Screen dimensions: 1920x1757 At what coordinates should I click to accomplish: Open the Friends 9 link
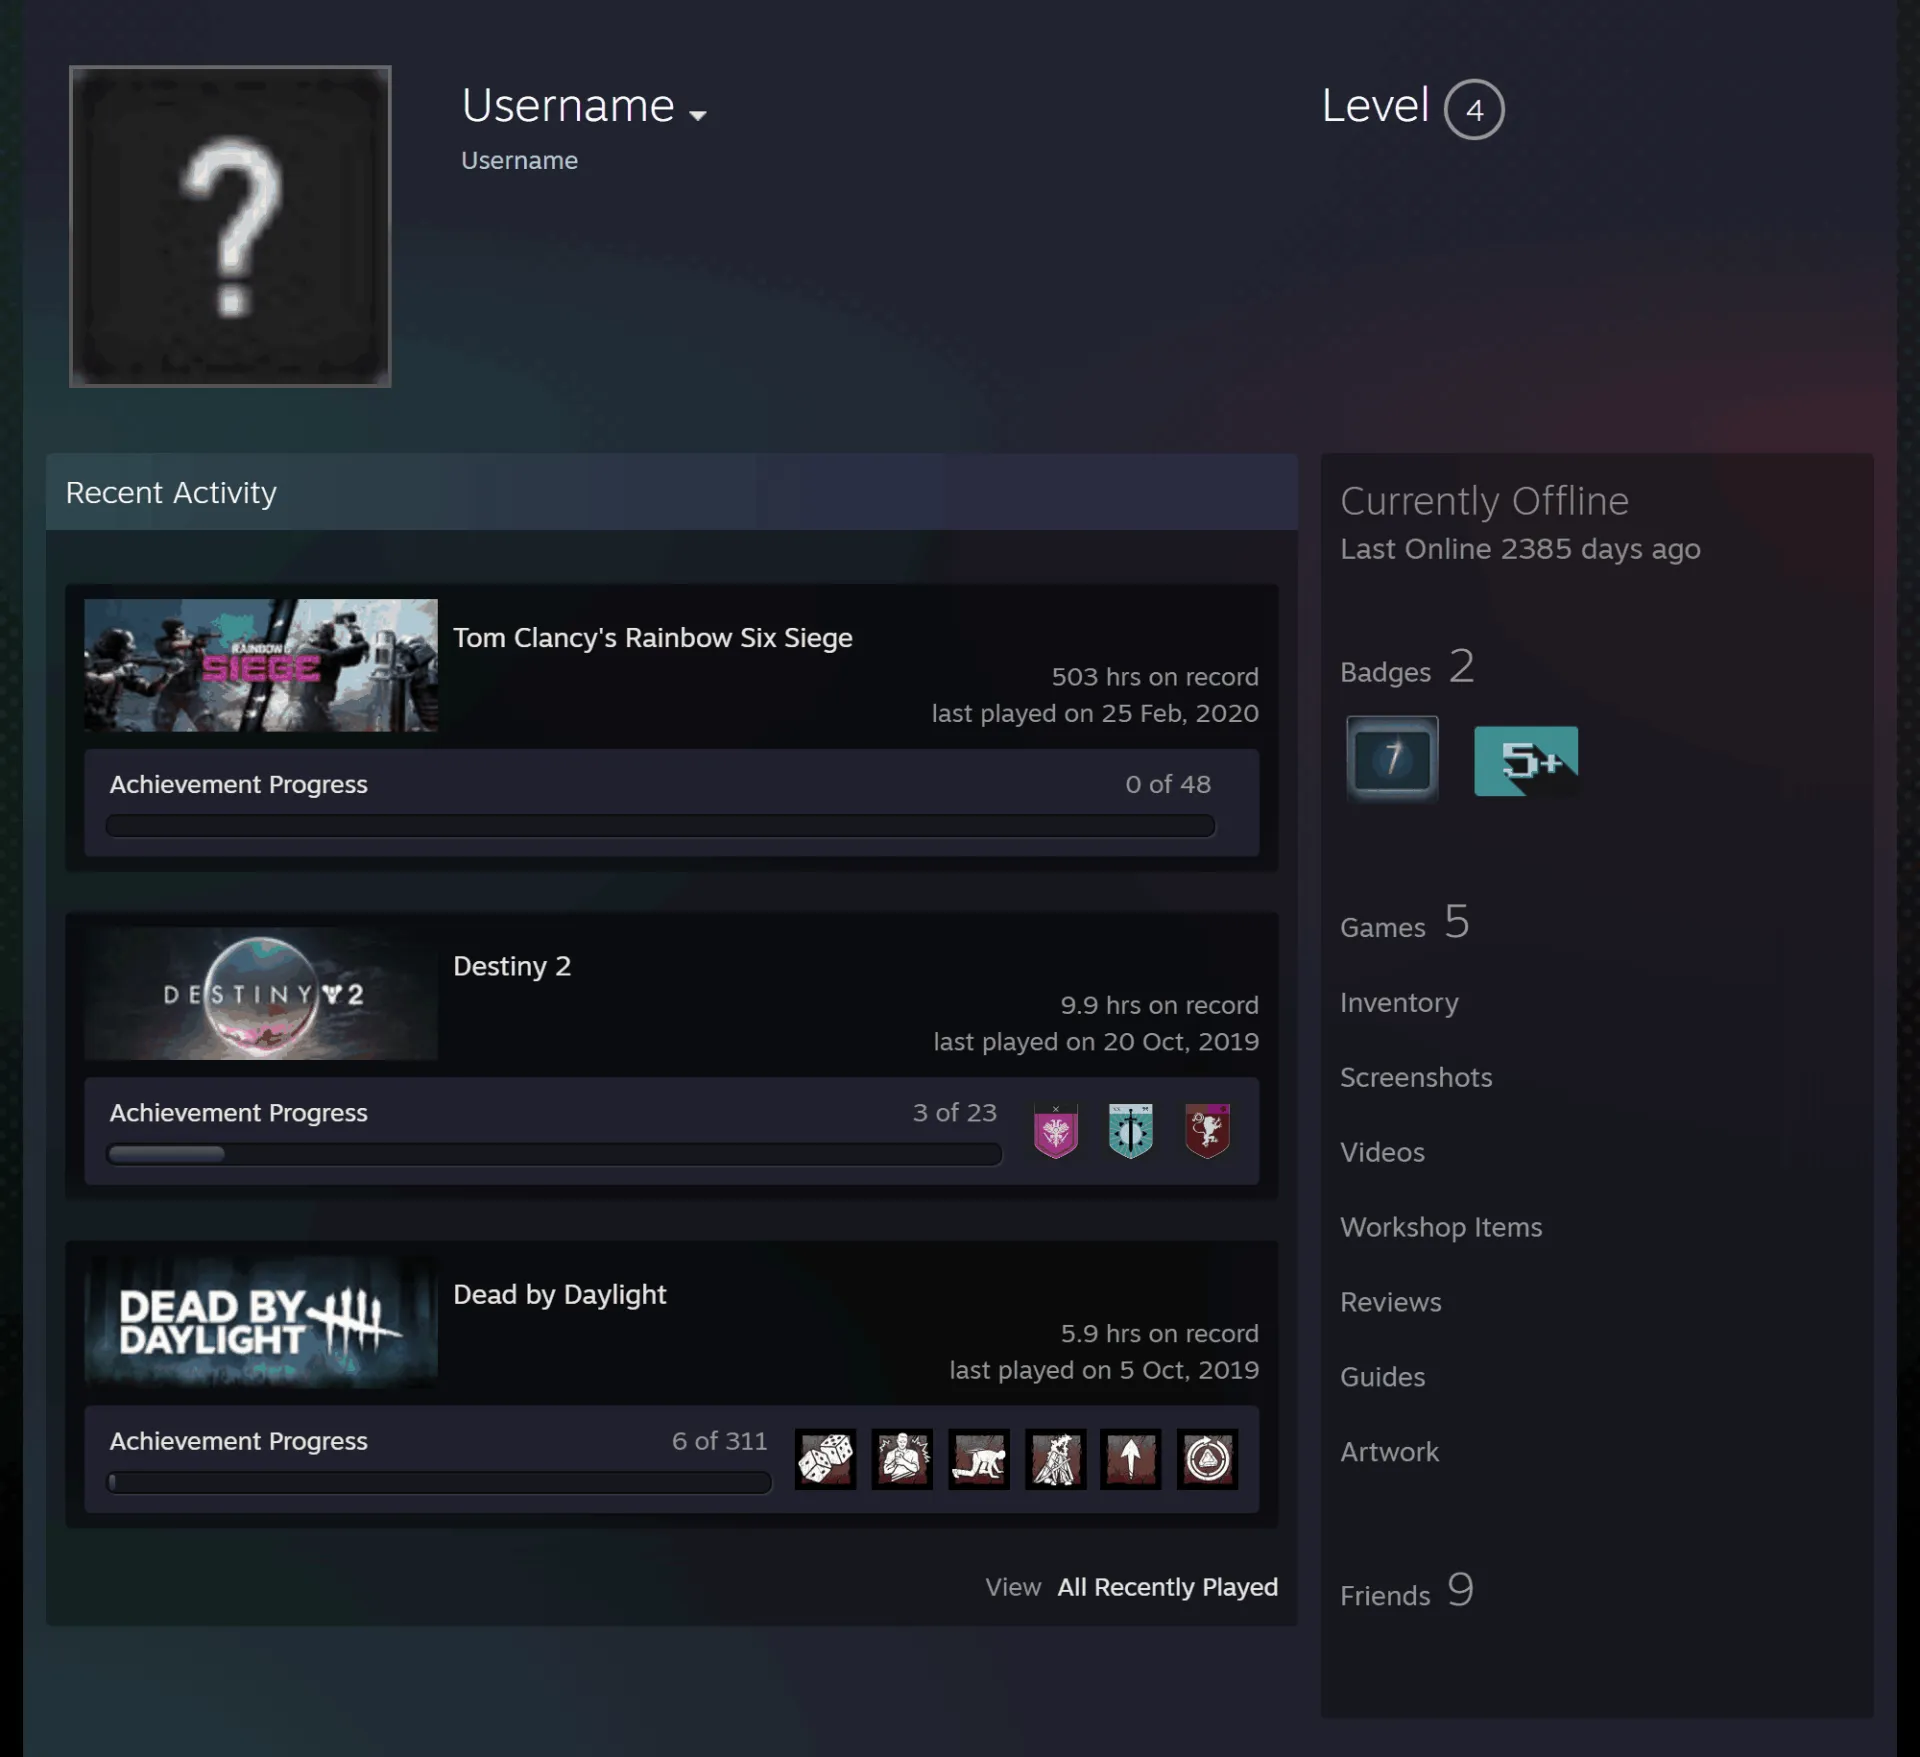1407,1591
